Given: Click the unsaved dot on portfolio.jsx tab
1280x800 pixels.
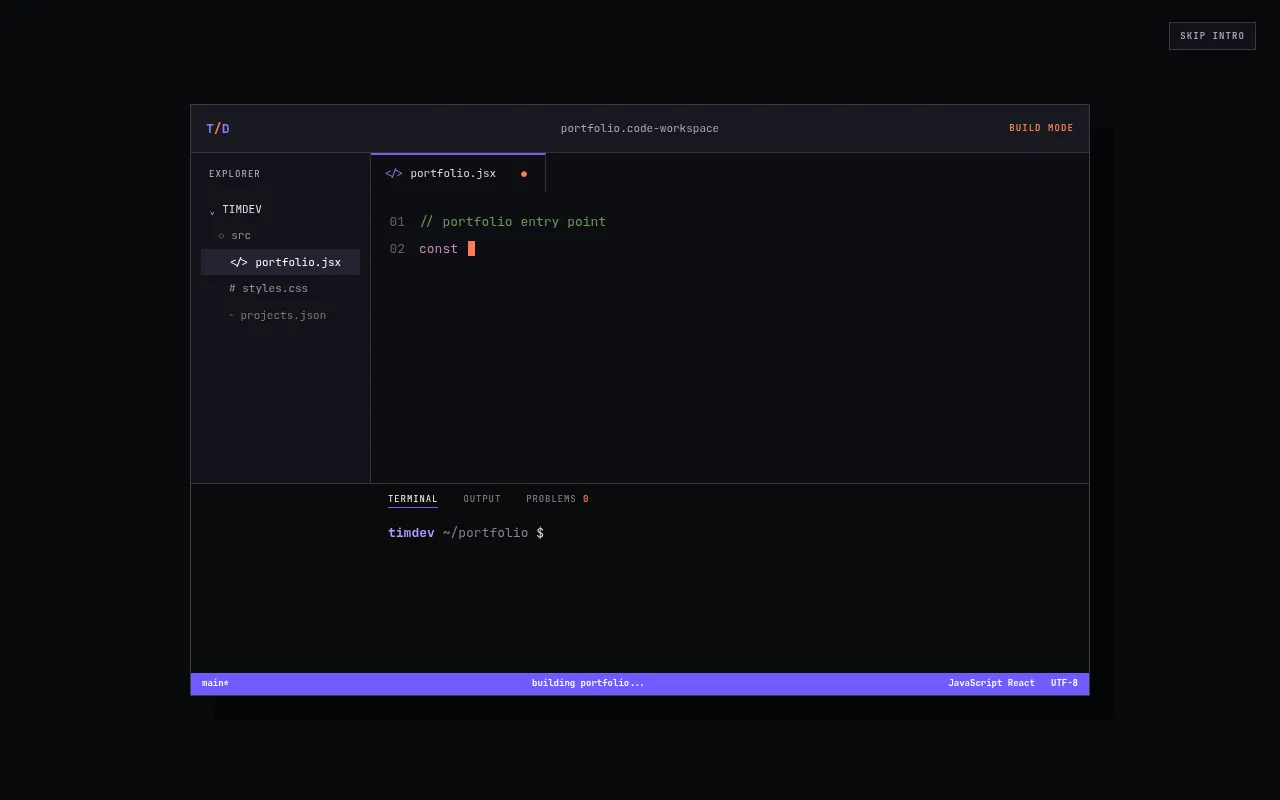Looking at the screenshot, I should pyautogui.click(x=524, y=174).
